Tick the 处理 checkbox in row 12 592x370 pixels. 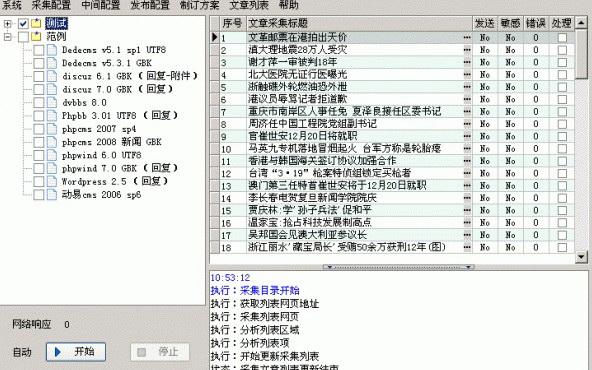click(x=562, y=173)
